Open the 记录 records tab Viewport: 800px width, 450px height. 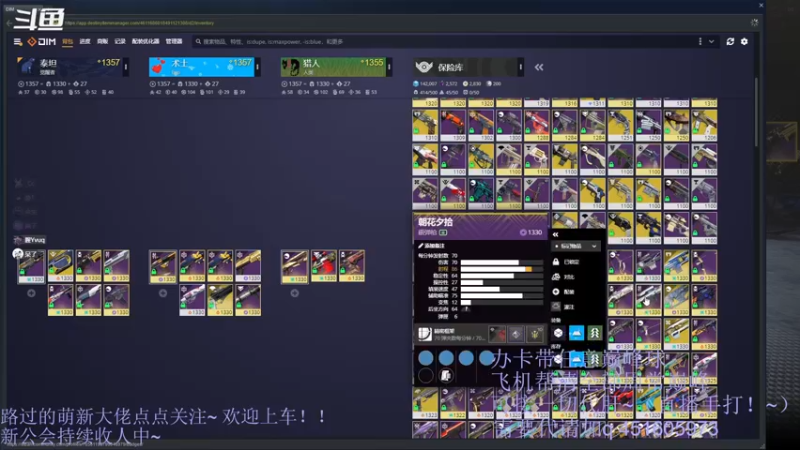point(120,41)
